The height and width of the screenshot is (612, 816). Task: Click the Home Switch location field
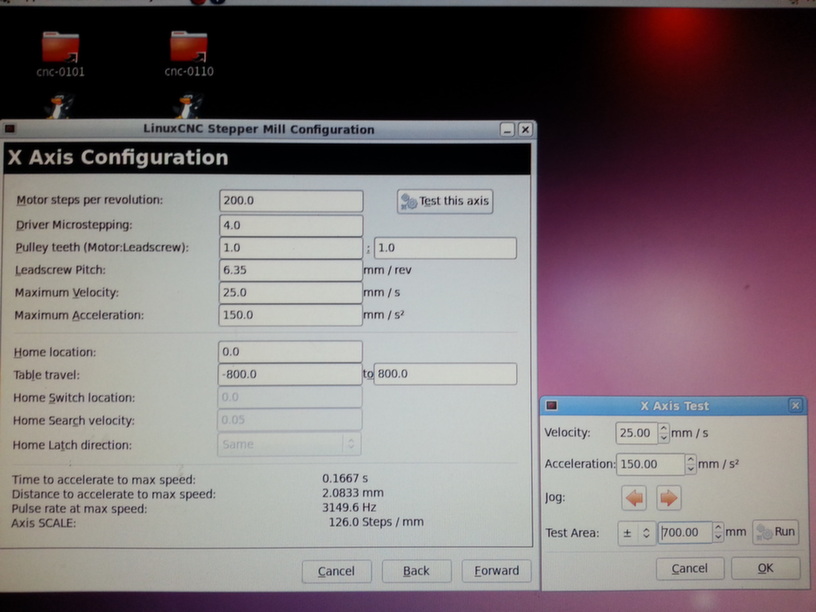[x=290, y=398]
